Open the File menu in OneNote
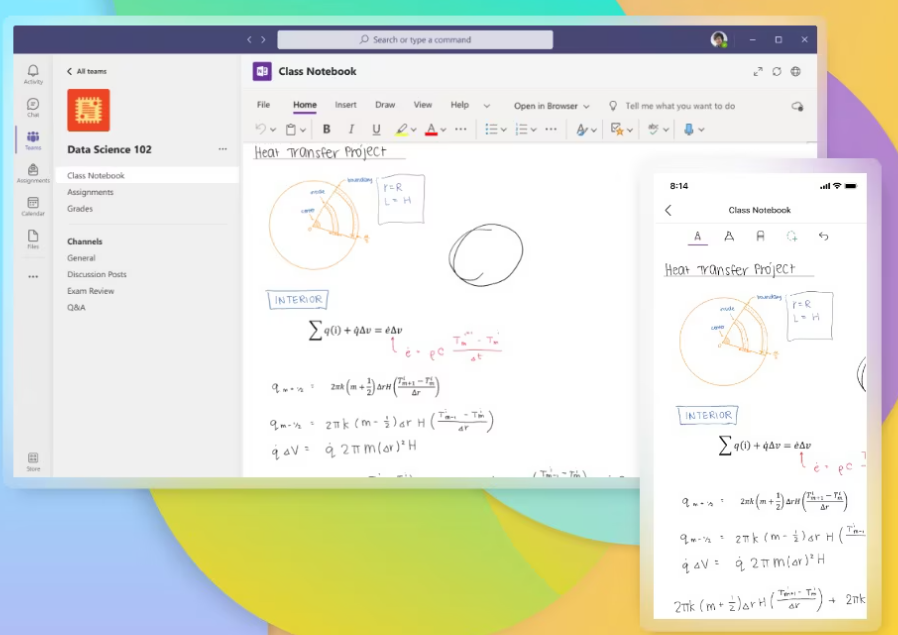 click(x=263, y=105)
